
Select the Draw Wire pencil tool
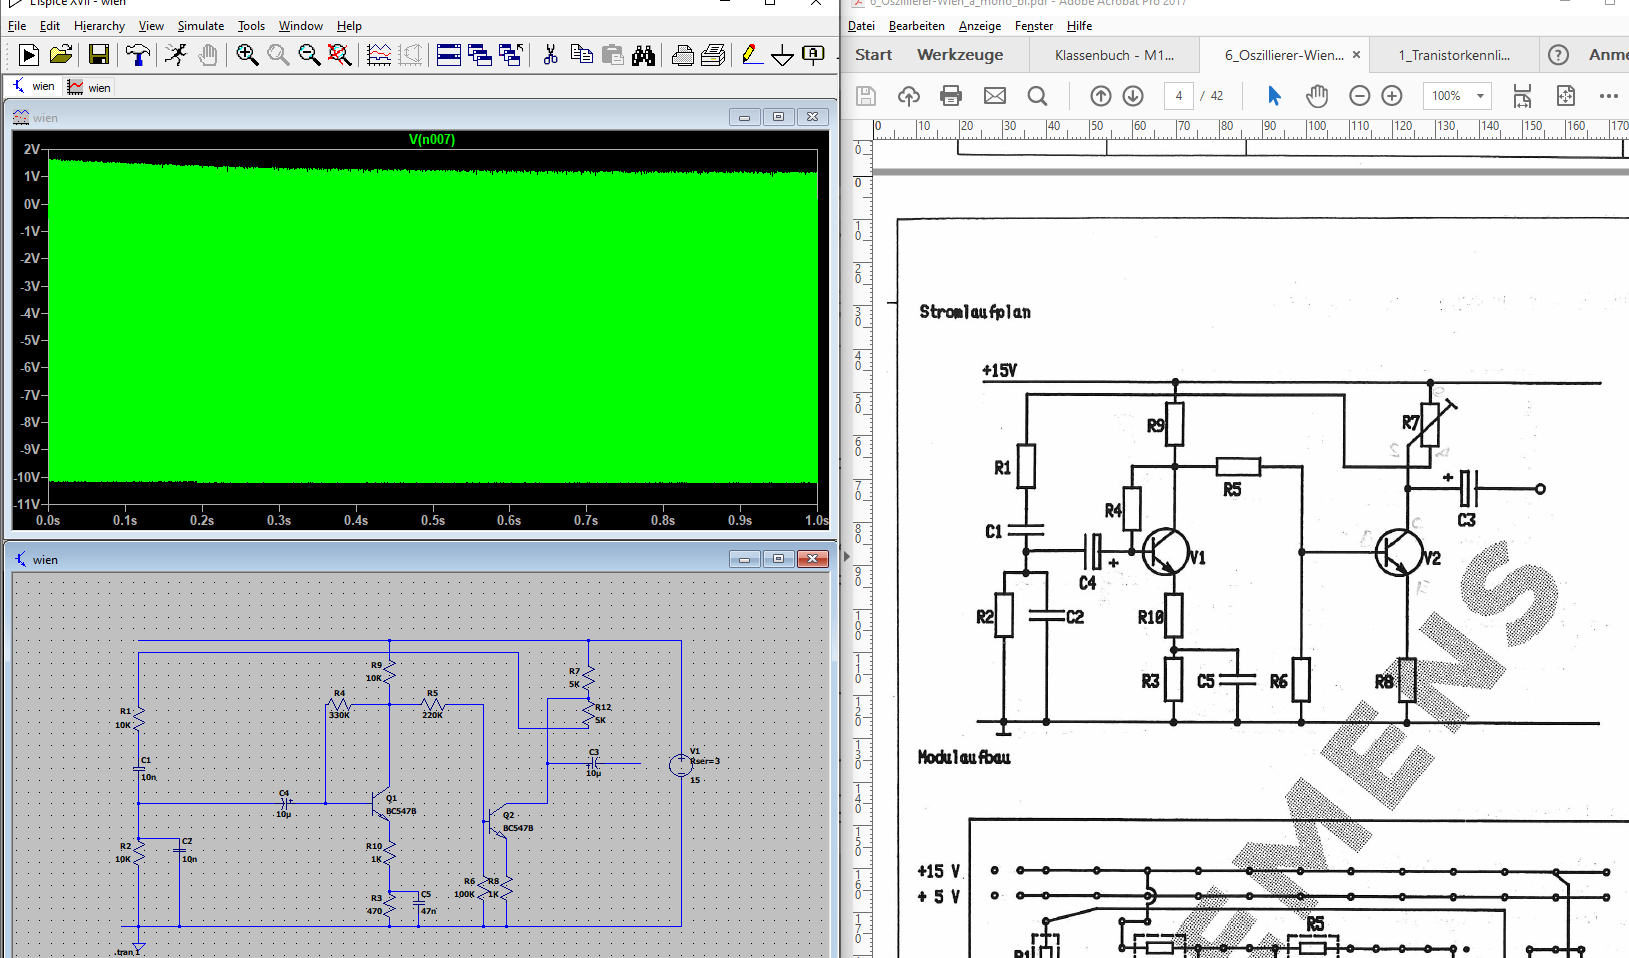pos(752,55)
